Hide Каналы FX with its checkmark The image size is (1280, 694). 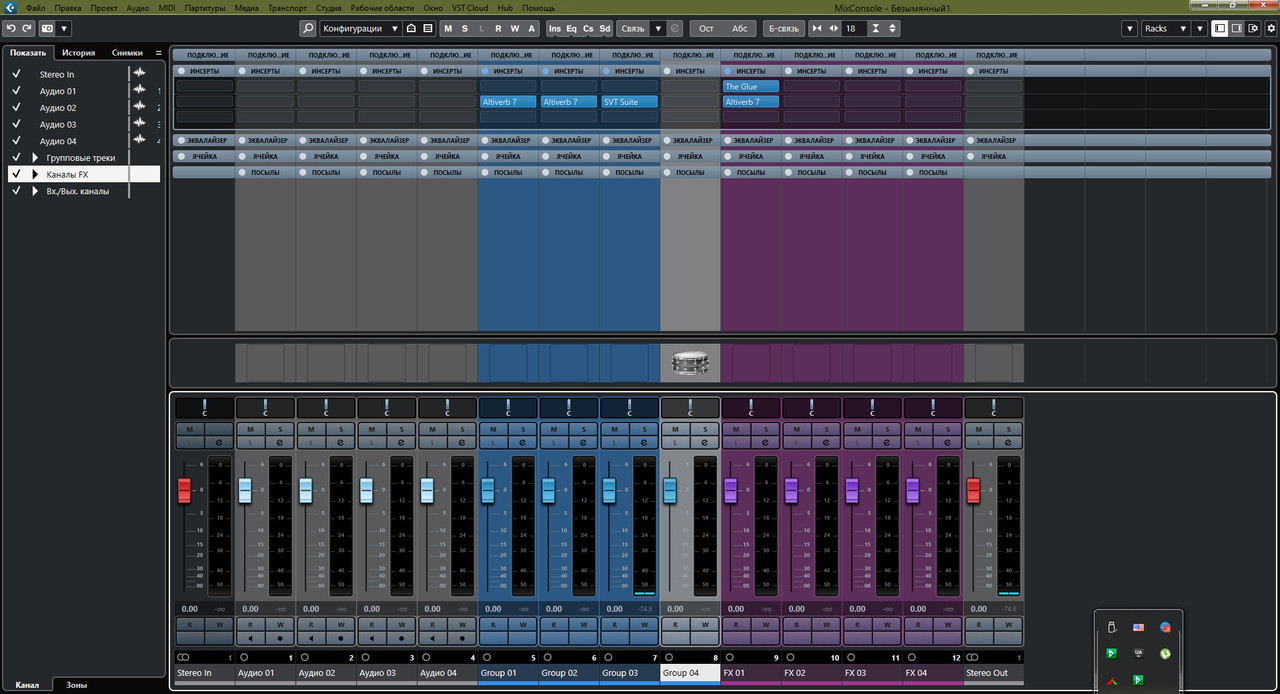(x=15, y=174)
